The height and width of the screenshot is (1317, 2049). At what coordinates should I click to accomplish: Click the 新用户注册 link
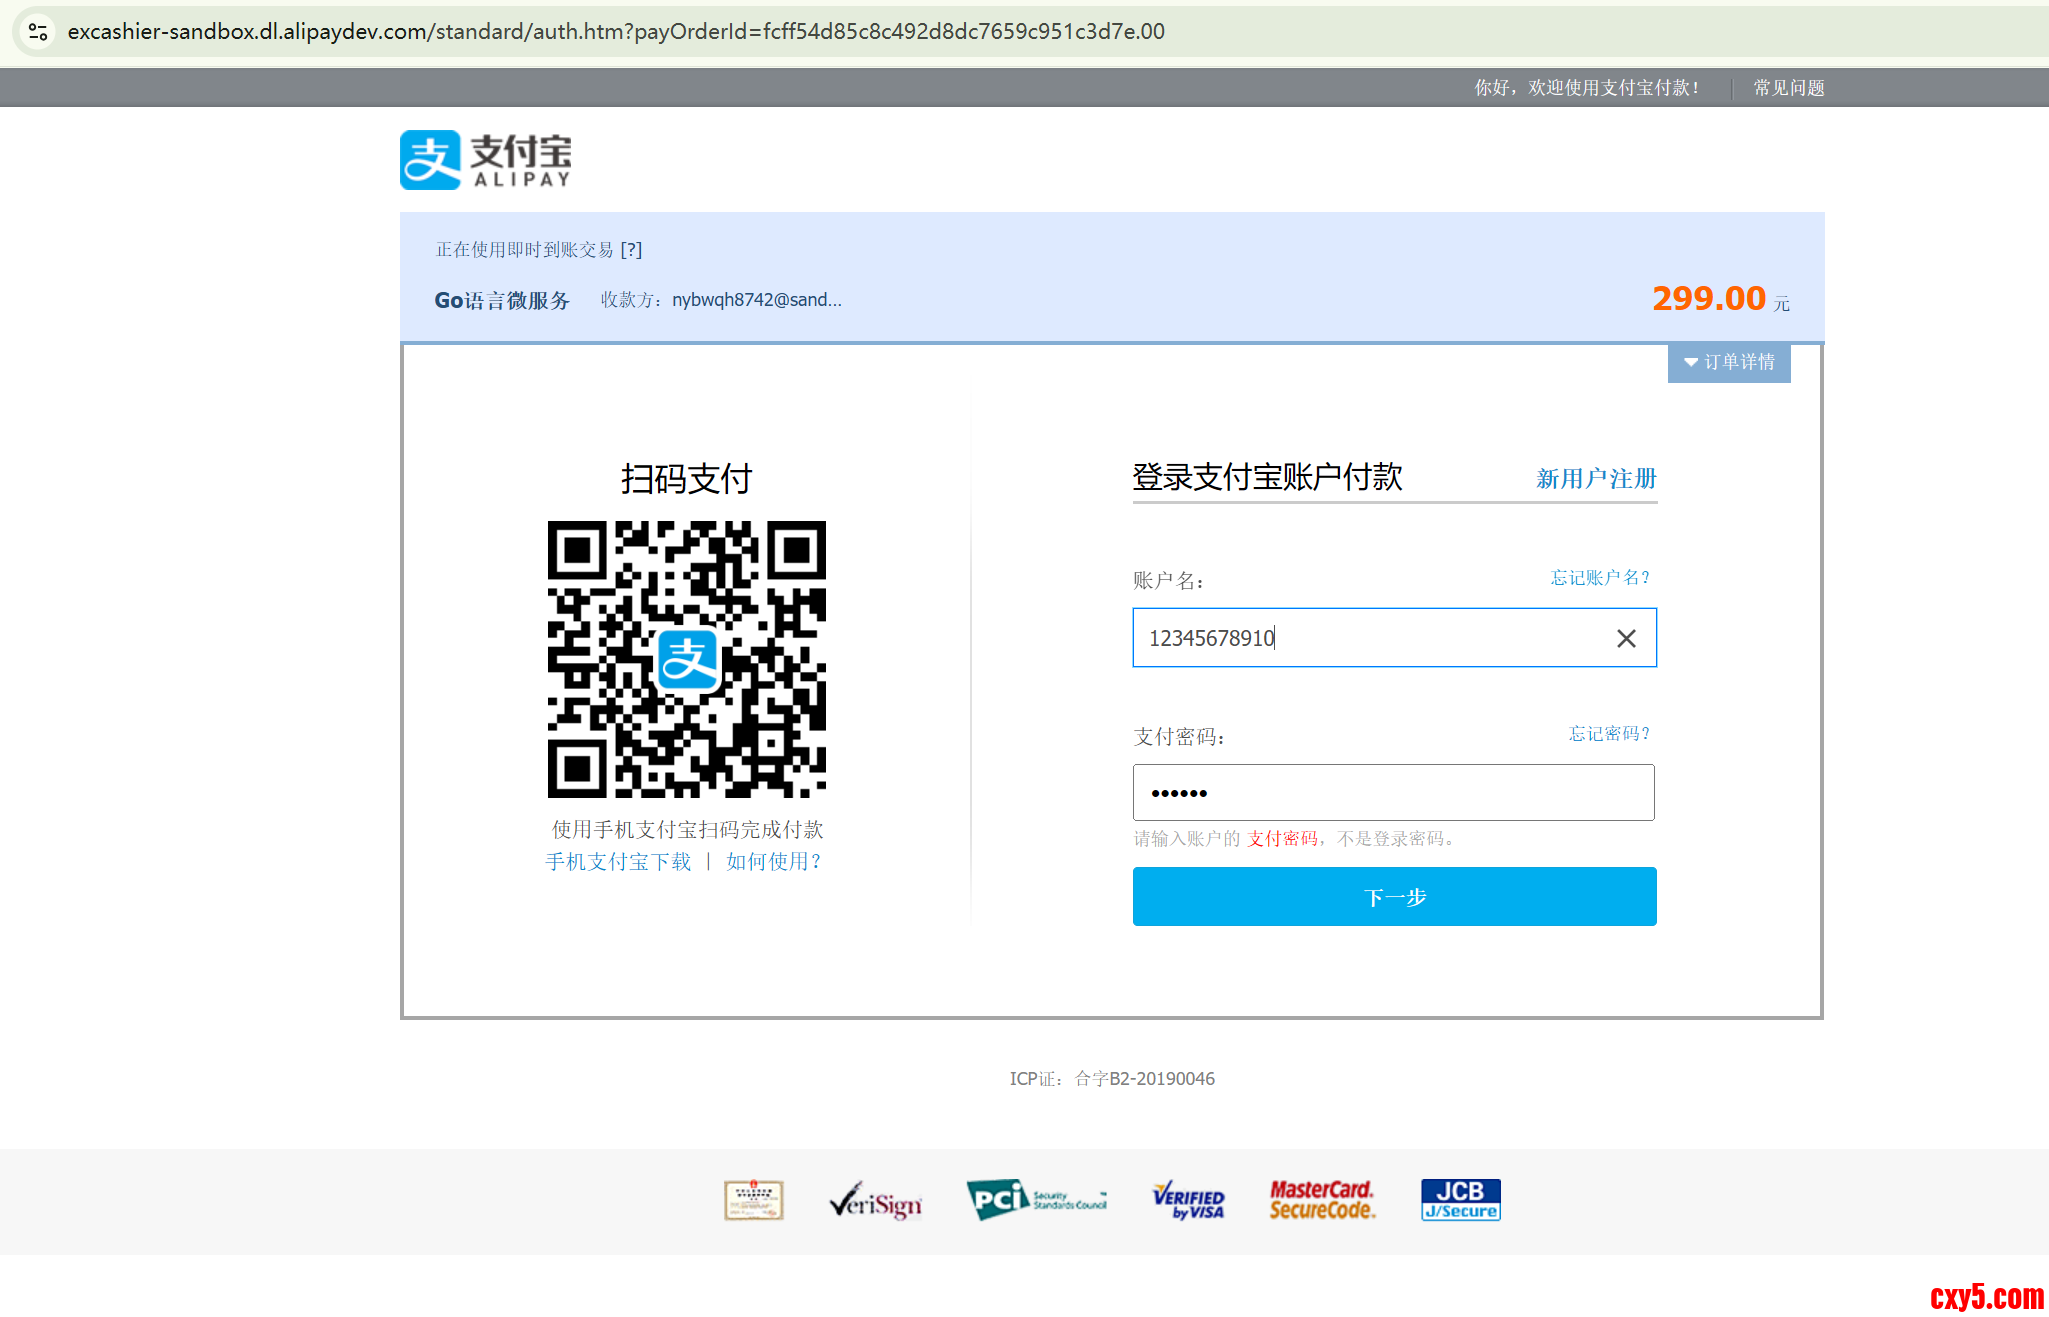click(1596, 479)
